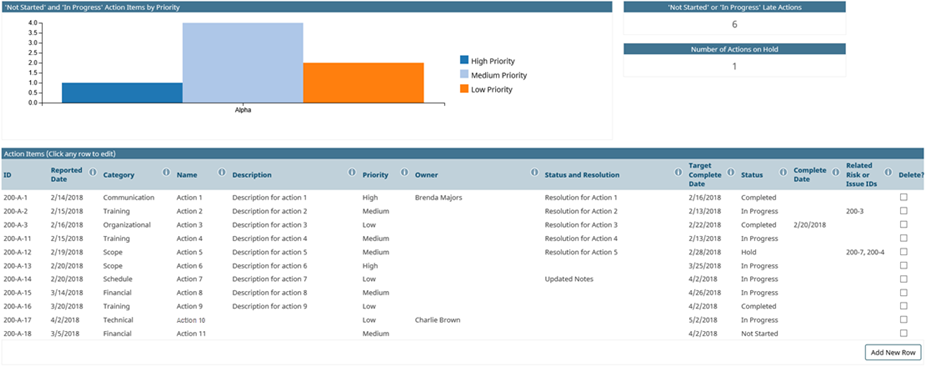Click the Schedule category cell
926x367 pixels.
pos(118,279)
